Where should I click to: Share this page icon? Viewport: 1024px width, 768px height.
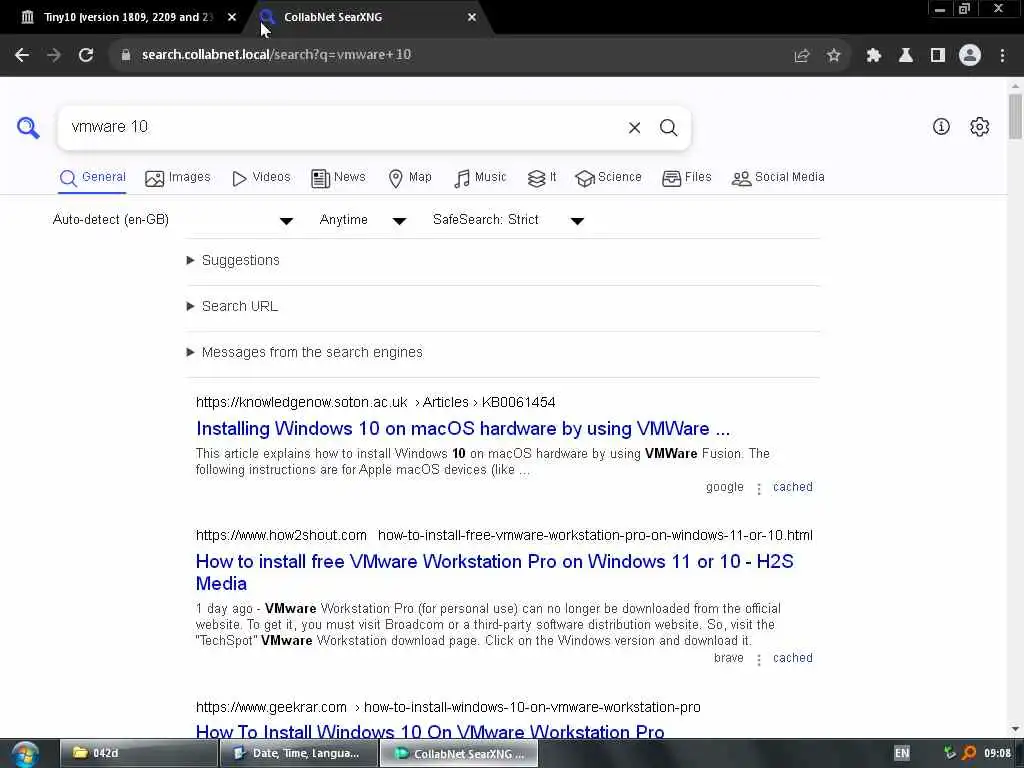[x=801, y=56]
